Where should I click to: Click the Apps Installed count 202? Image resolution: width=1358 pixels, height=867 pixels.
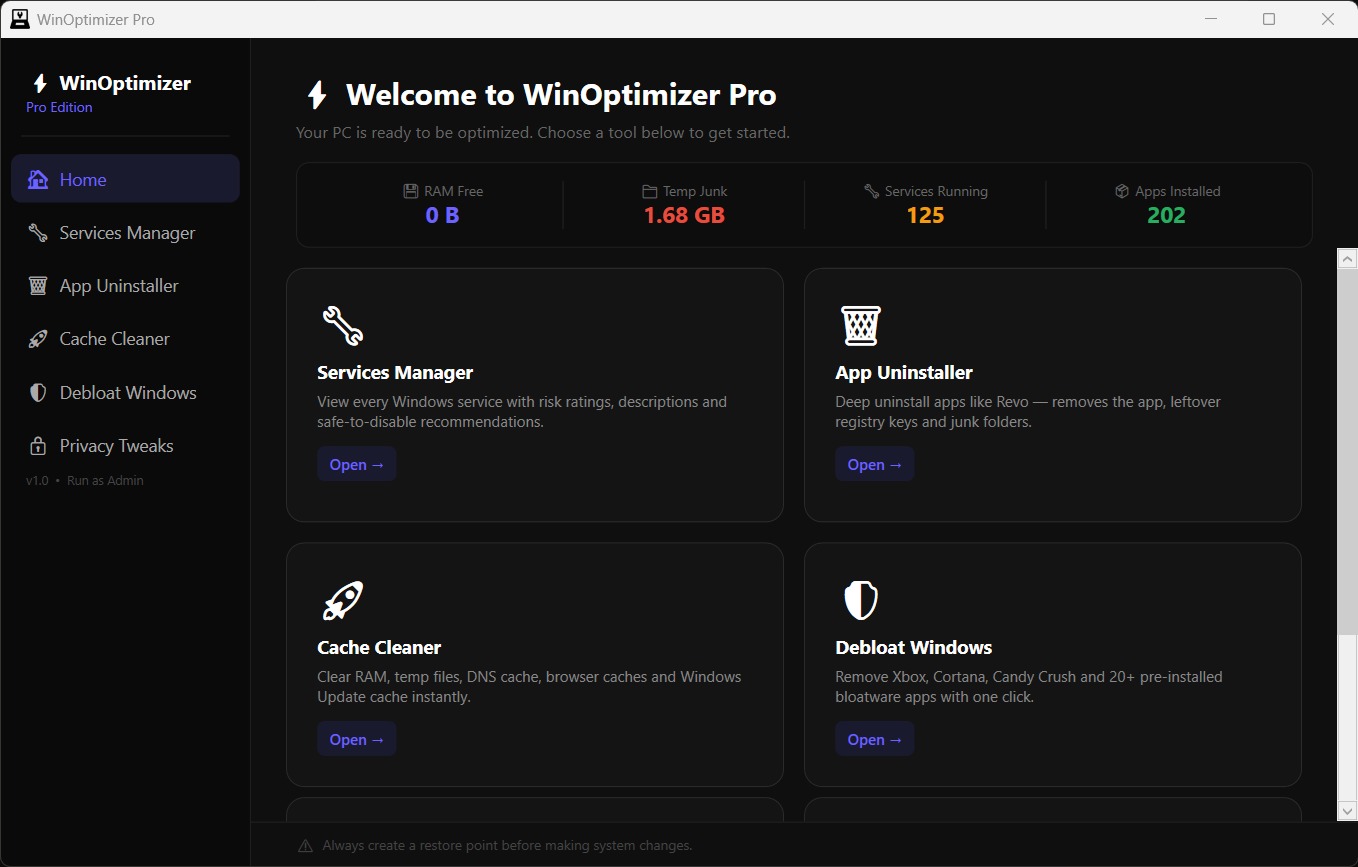coord(1166,215)
